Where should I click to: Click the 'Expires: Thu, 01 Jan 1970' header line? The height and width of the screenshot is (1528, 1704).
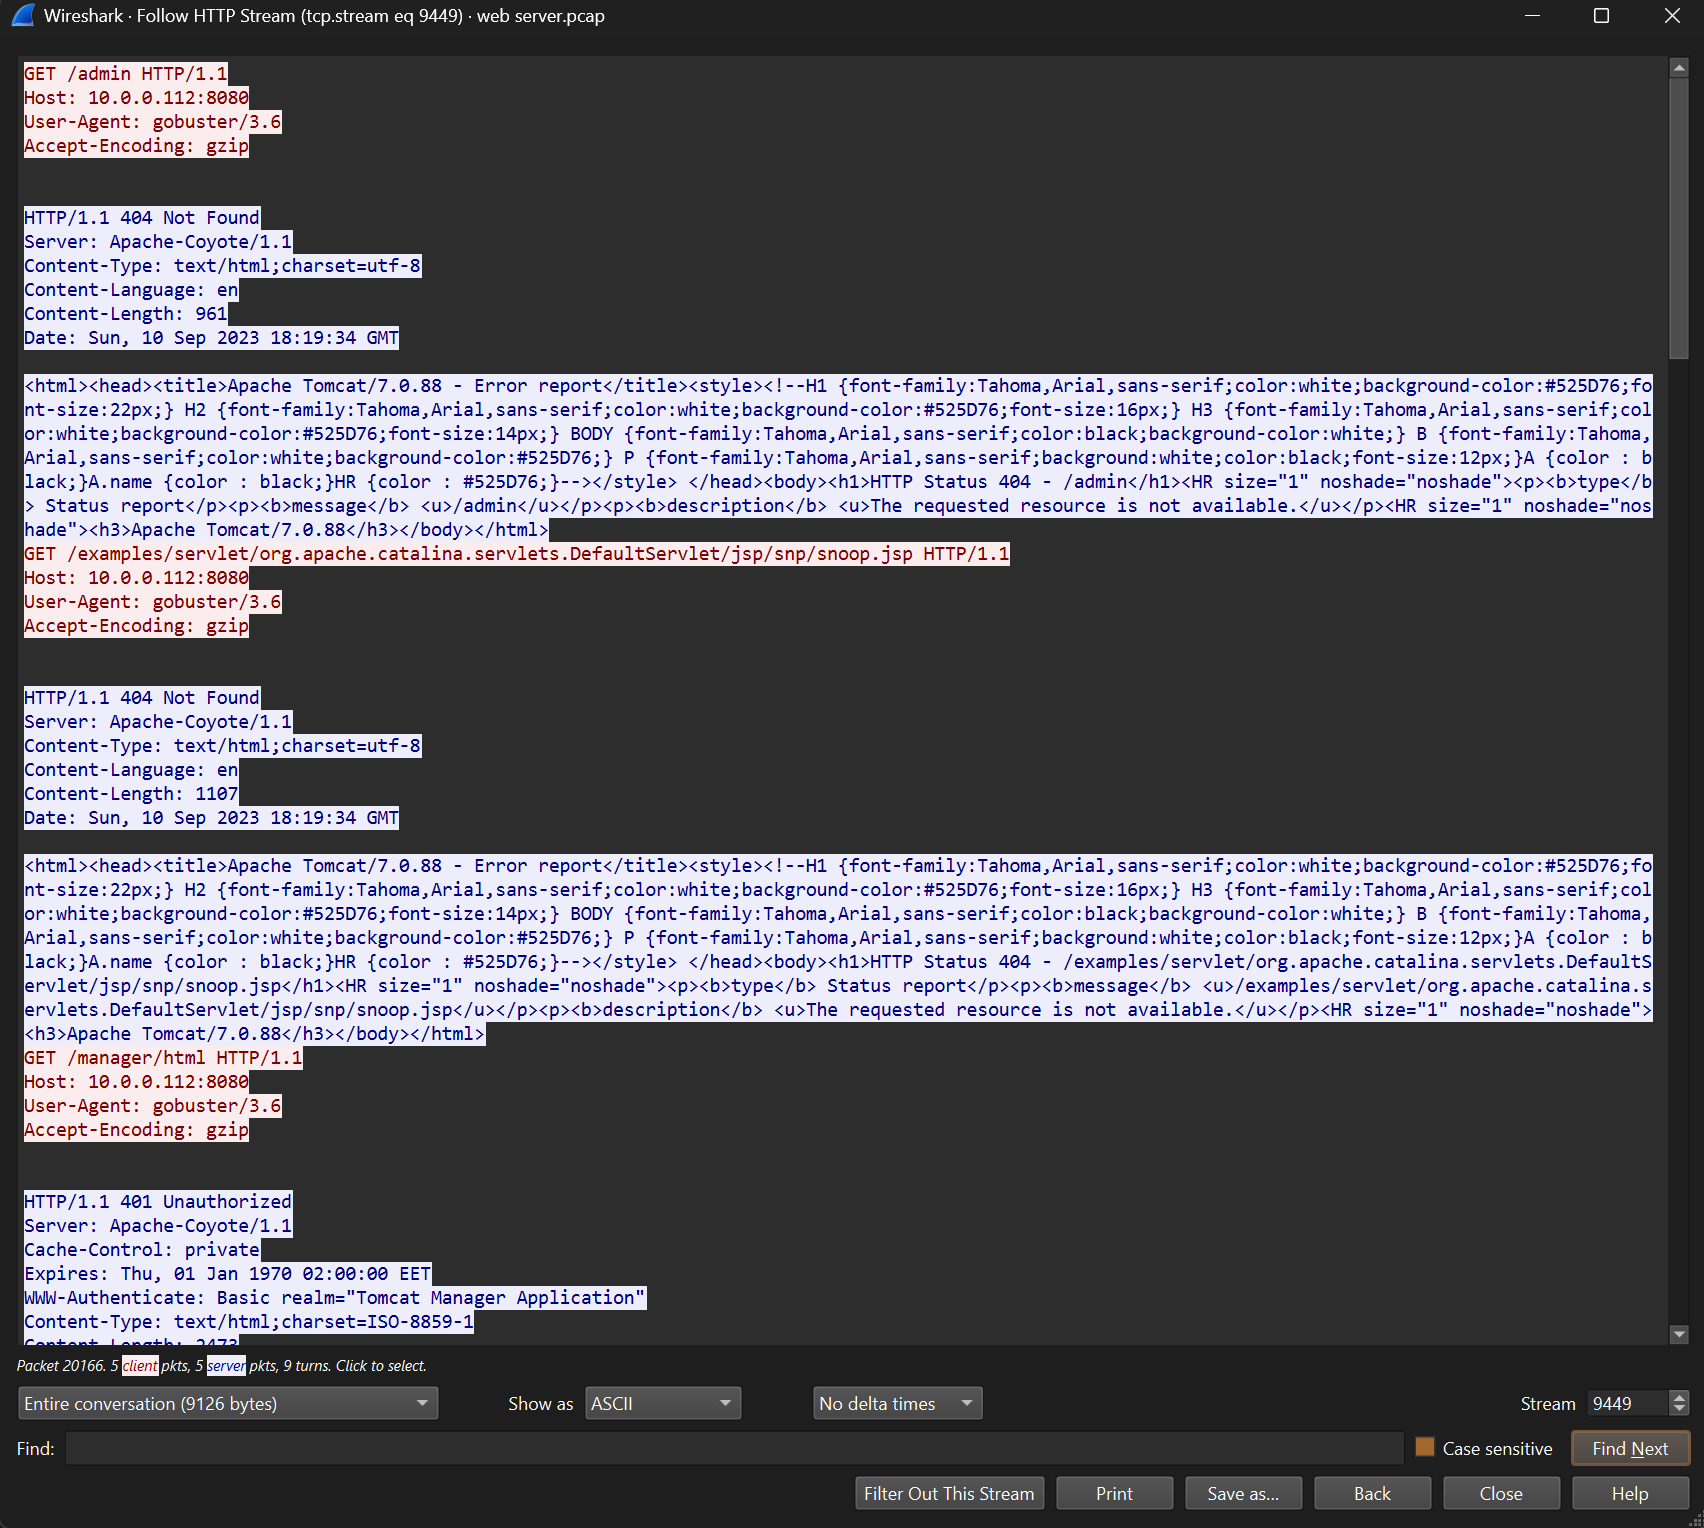point(228,1274)
